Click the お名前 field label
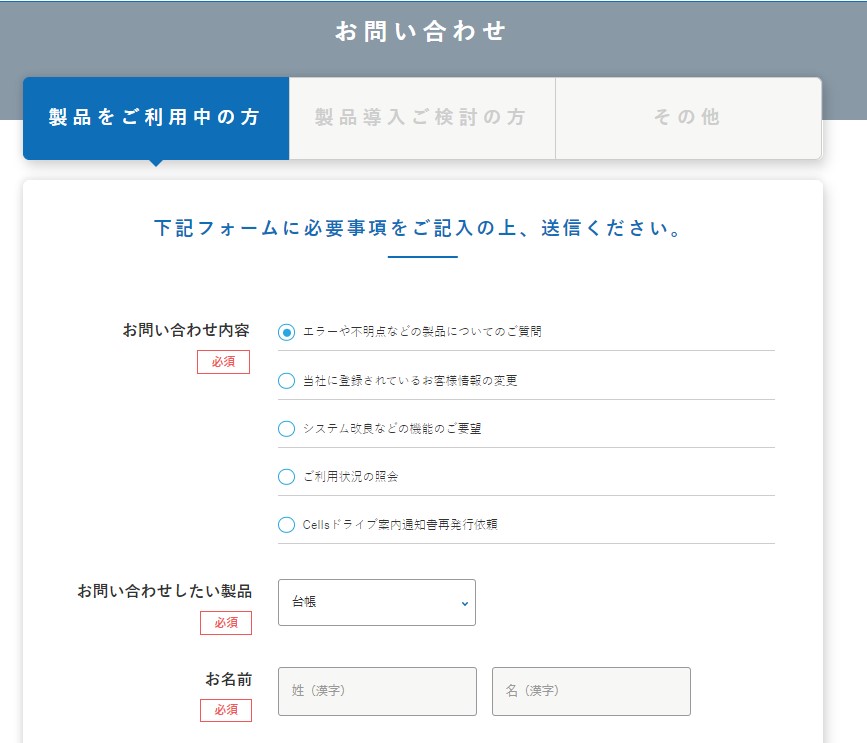Image resolution: width=867 pixels, height=743 pixels. pyautogui.click(x=229, y=678)
